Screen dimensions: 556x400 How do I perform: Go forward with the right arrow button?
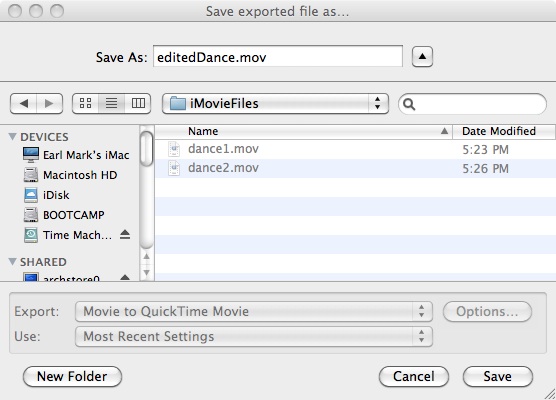pyautogui.click(x=49, y=104)
